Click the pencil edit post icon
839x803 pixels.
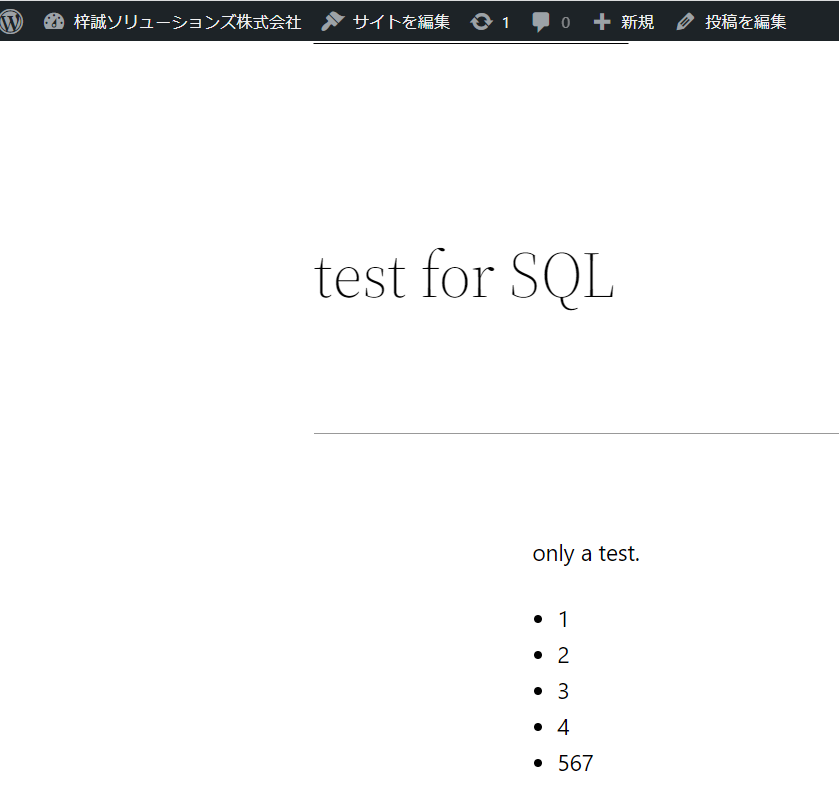point(685,22)
